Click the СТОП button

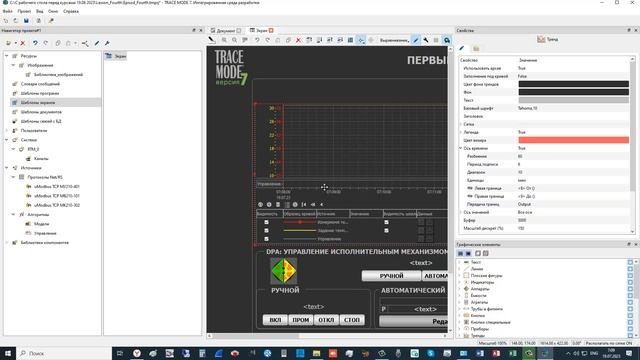click(x=352, y=320)
